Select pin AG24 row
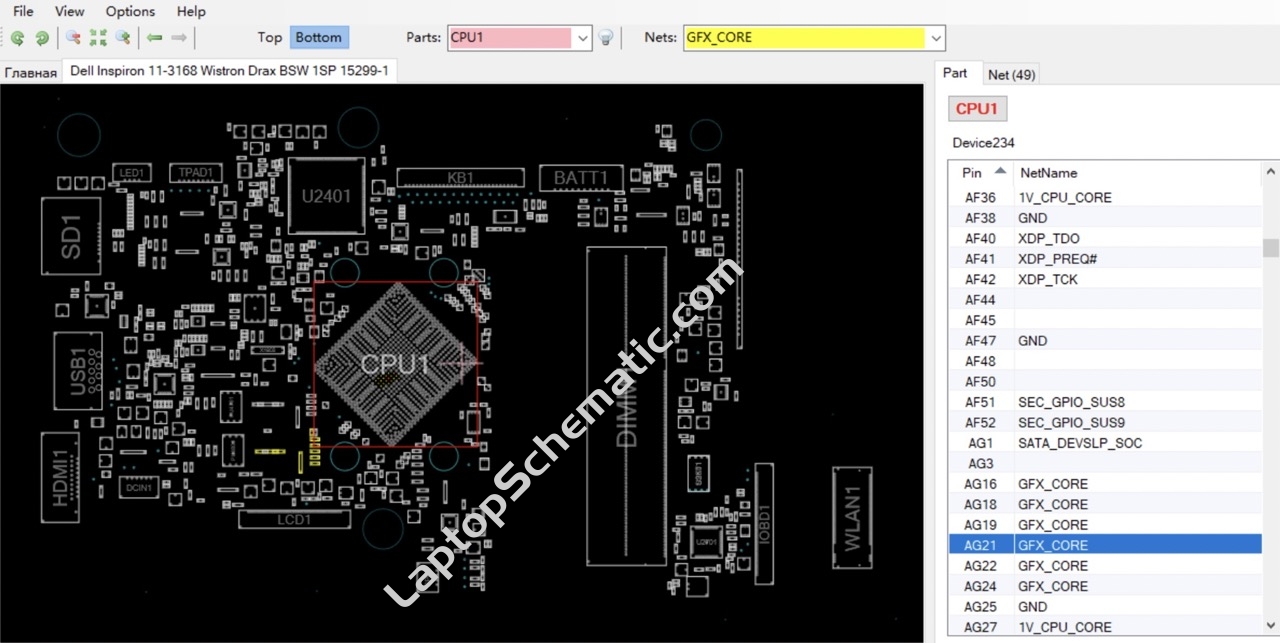The height and width of the screenshot is (643, 1280). (x=1105, y=586)
